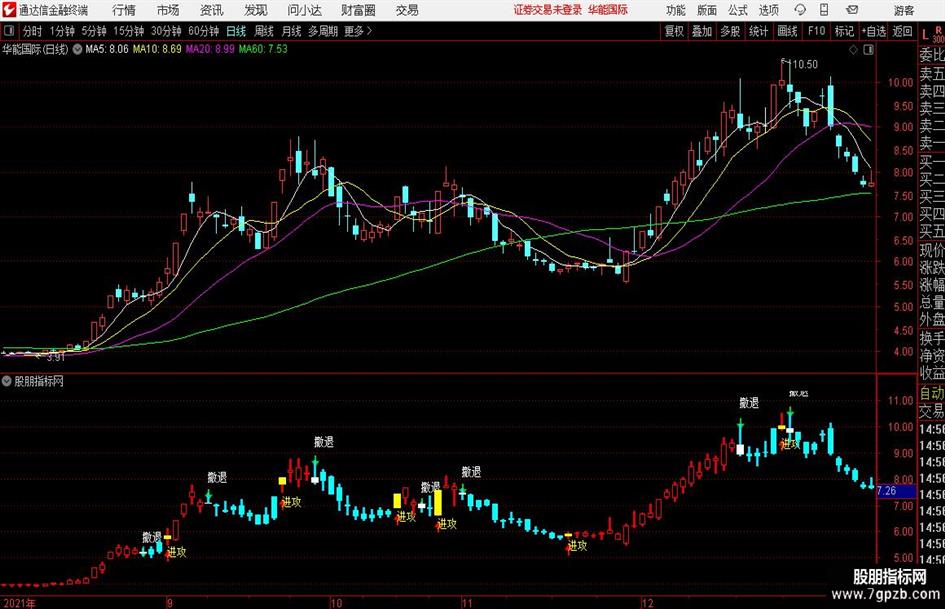Click the 2021年 date axis label
This screenshot has height=609, width=945.
19,603
